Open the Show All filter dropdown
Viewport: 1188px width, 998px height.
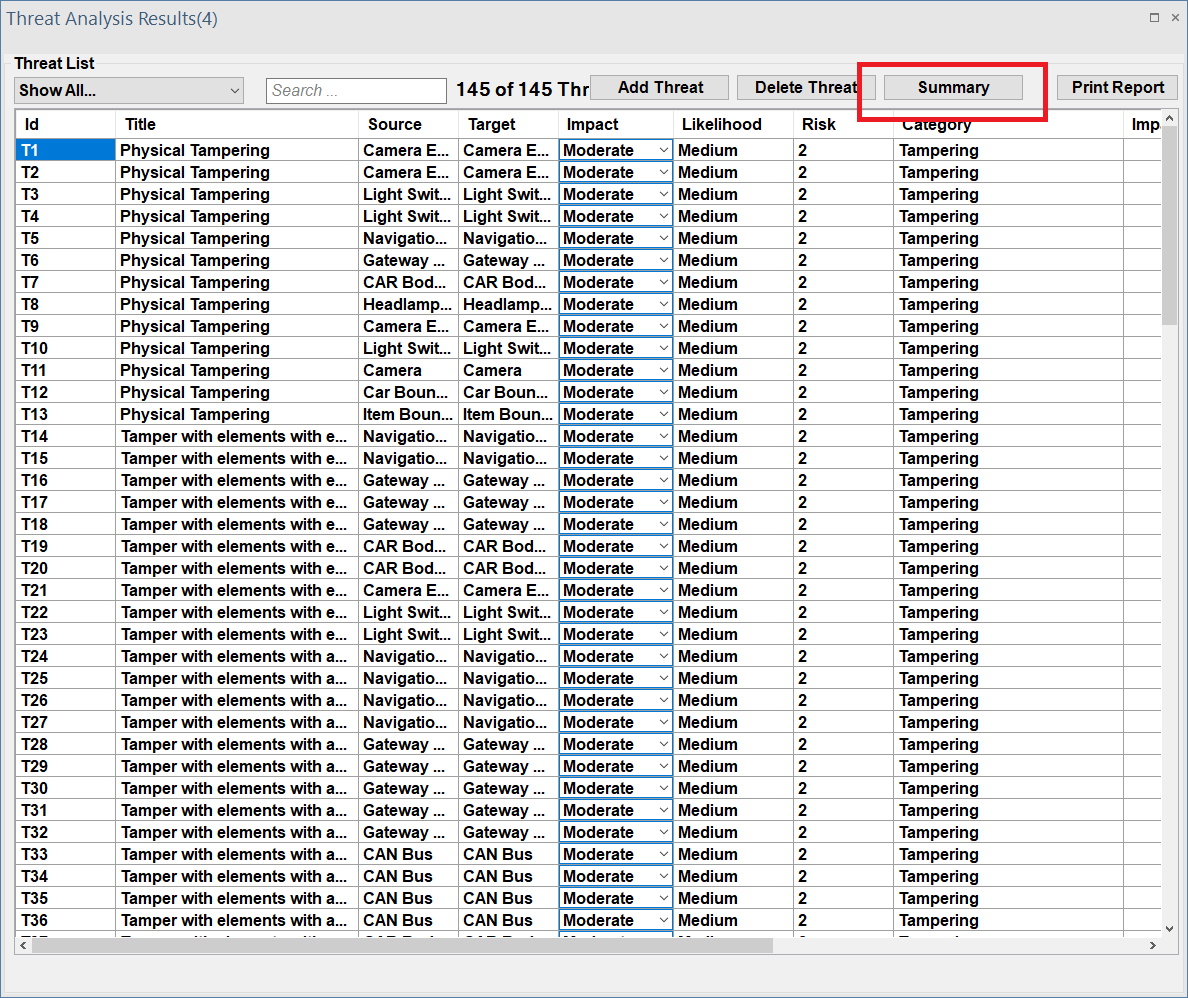(x=129, y=90)
